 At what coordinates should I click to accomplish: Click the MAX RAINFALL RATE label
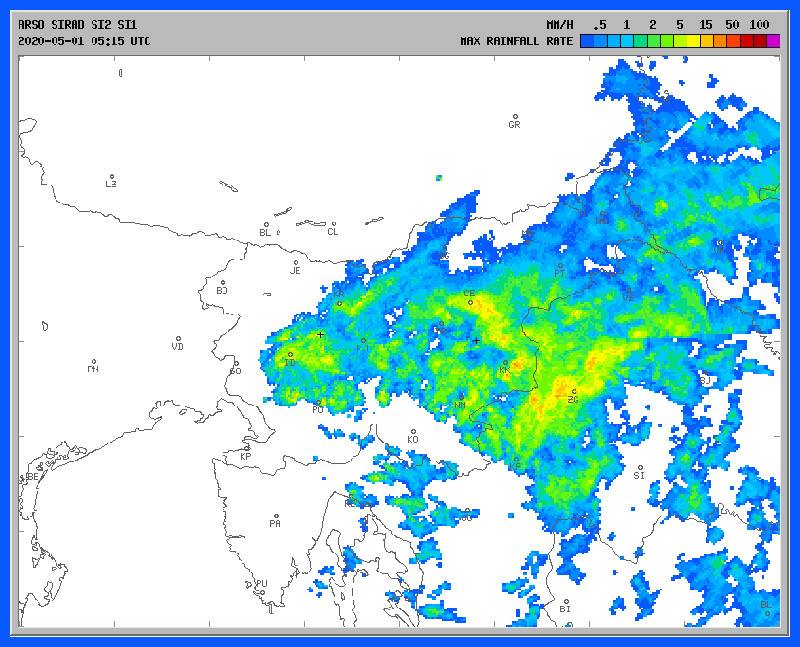tap(516, 41)
